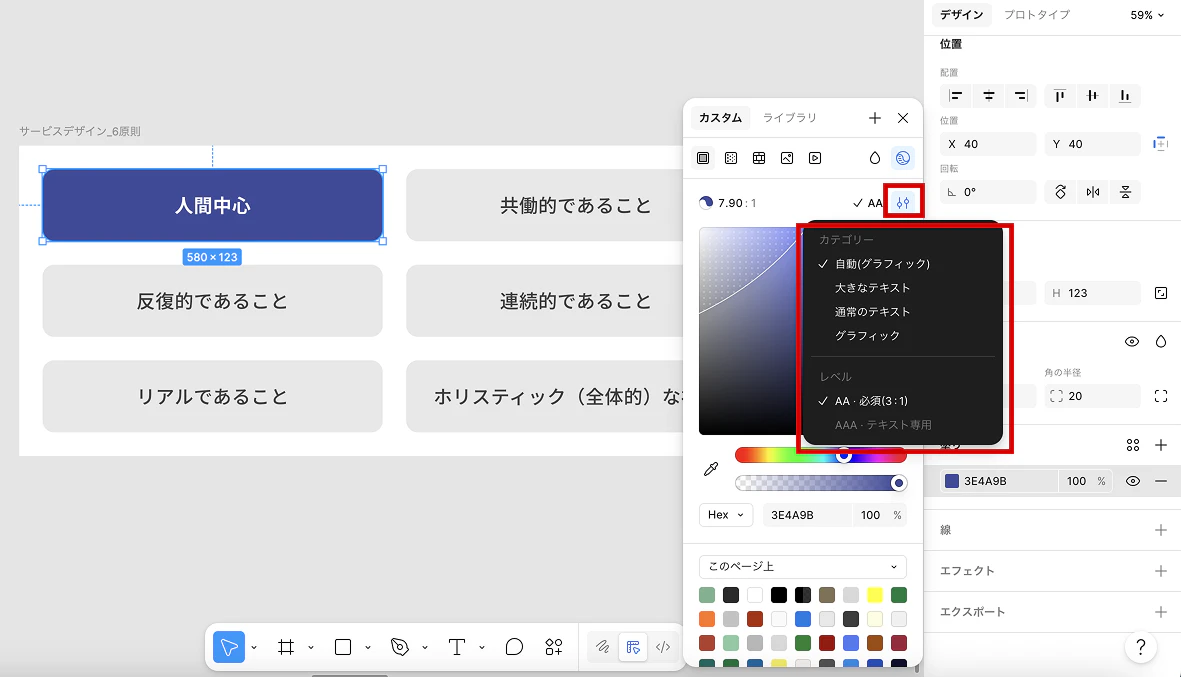
Task: Open fill styles four-dots icon
Action: [1133, 445]
